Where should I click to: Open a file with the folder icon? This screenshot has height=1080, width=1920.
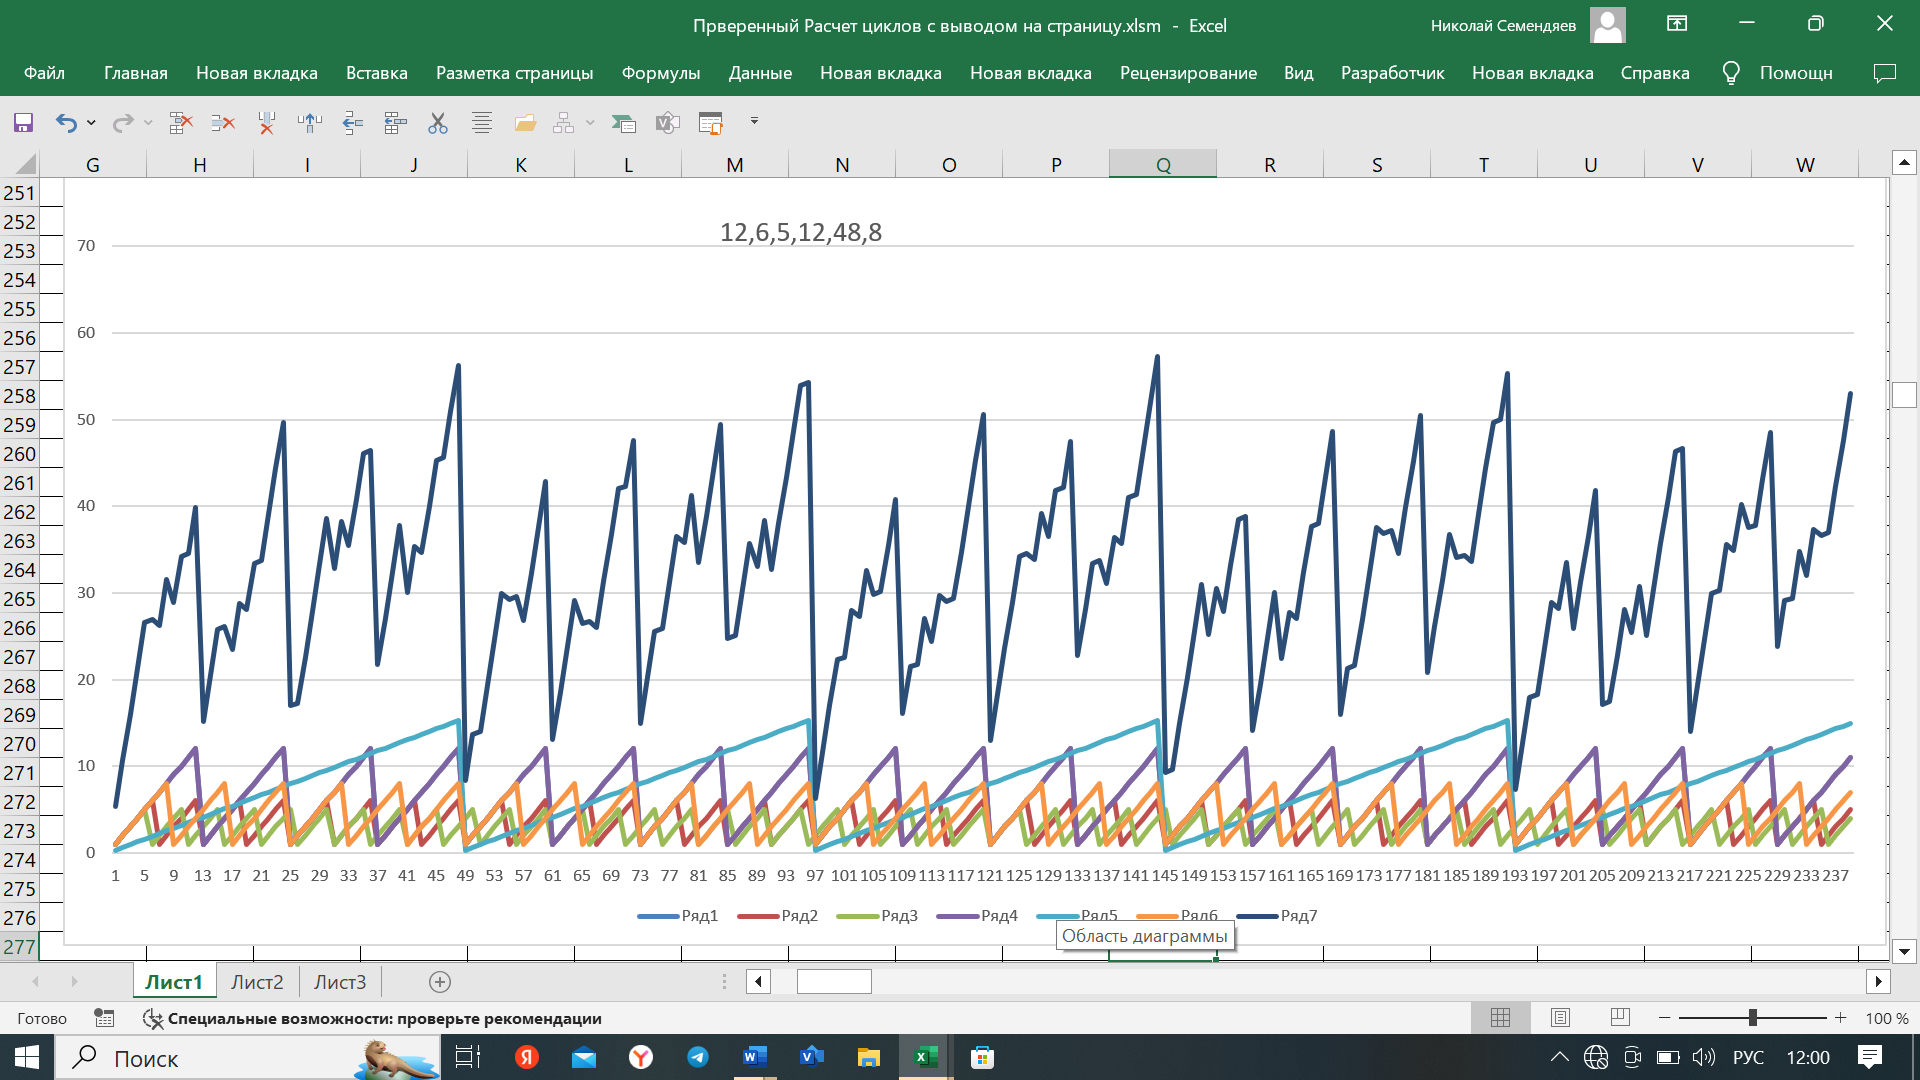[x=525, y=122]
